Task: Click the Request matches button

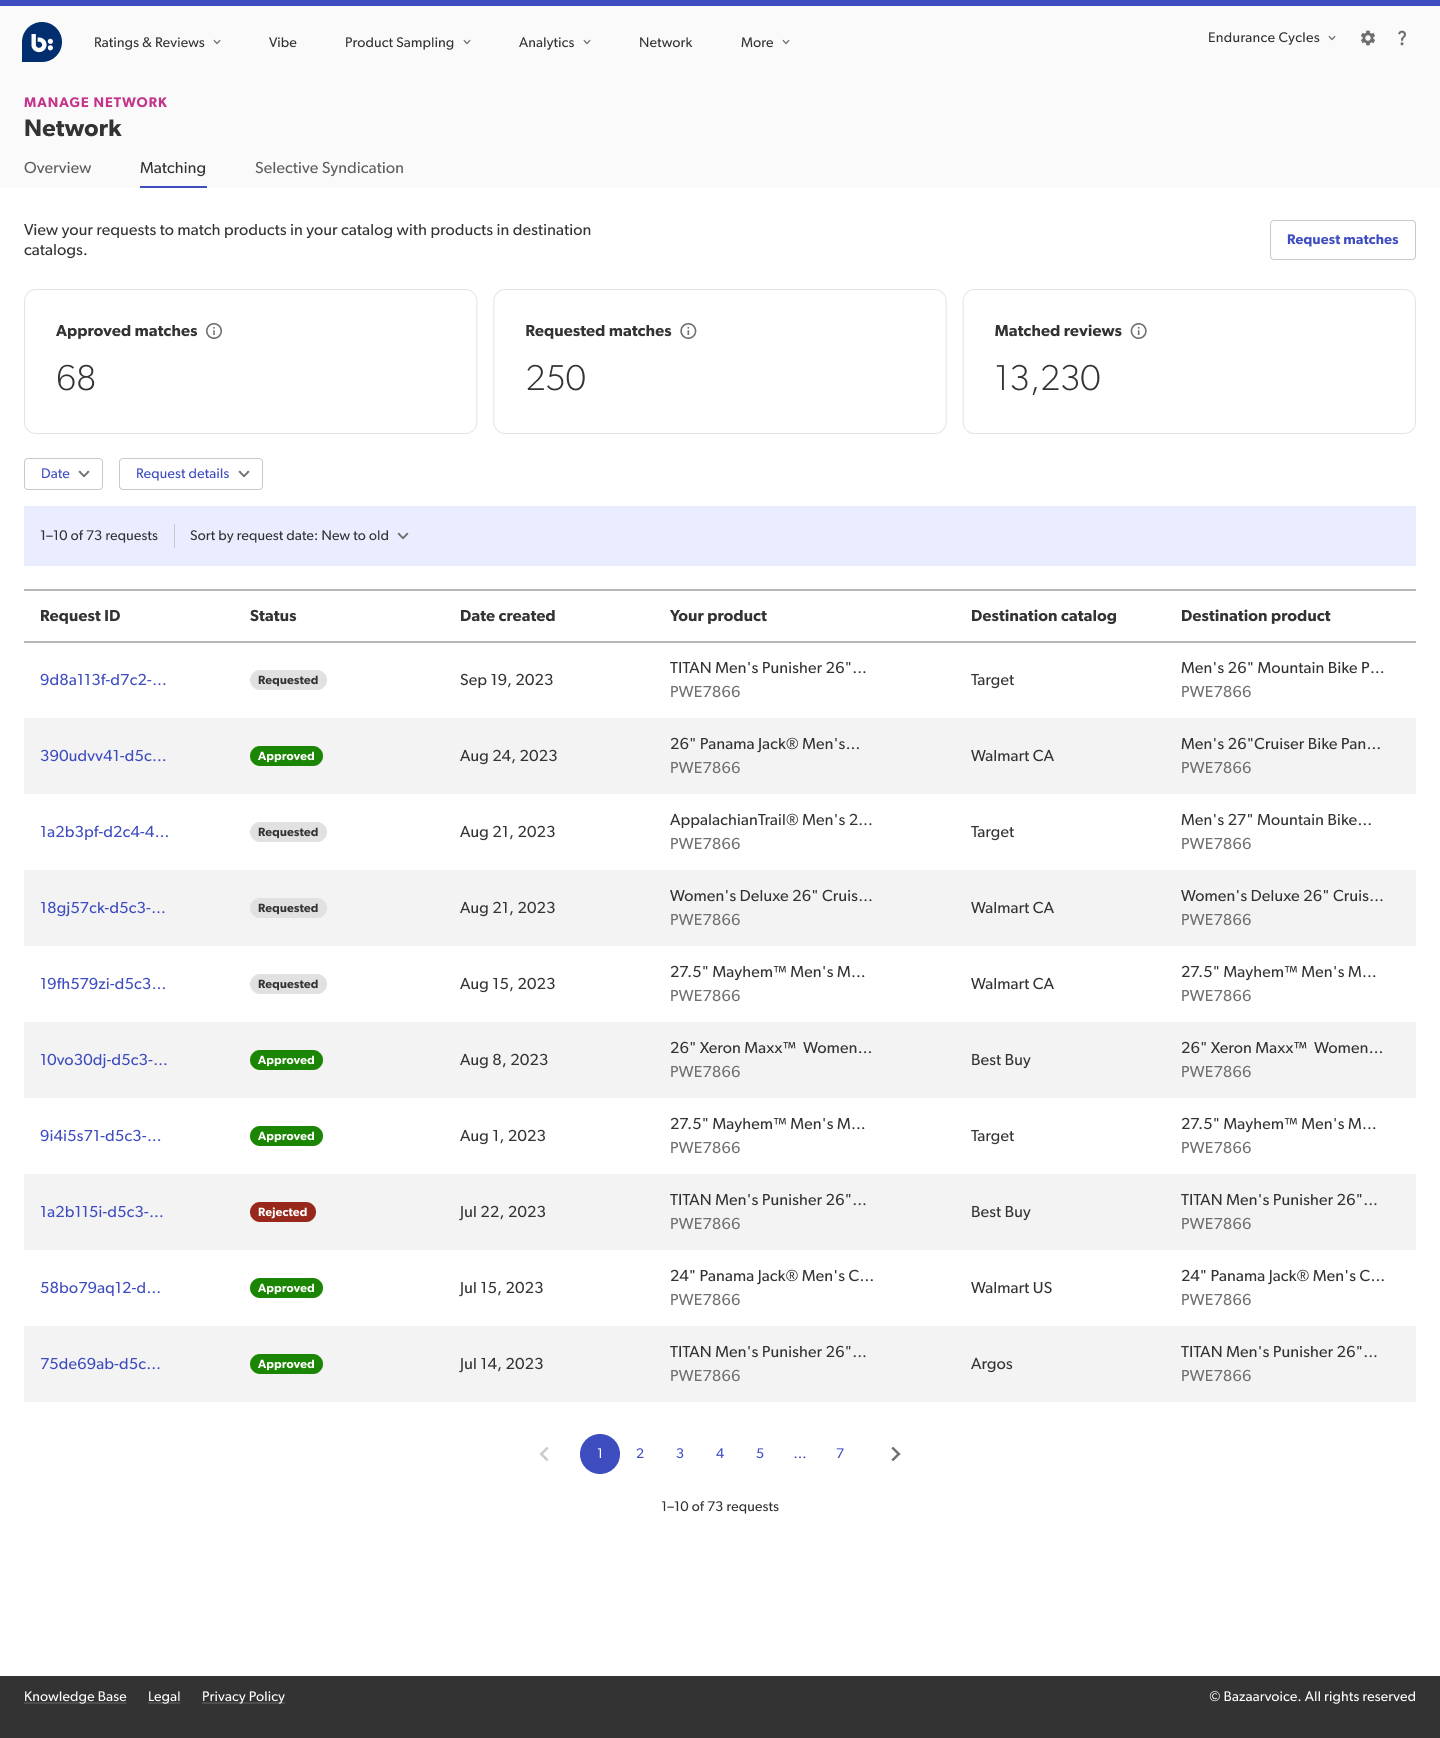Action: (1342, 240)
